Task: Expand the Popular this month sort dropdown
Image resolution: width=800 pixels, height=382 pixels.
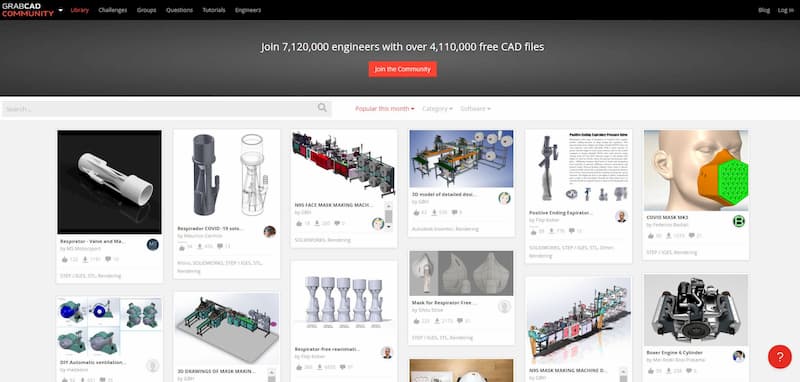Action: (385, 109)
